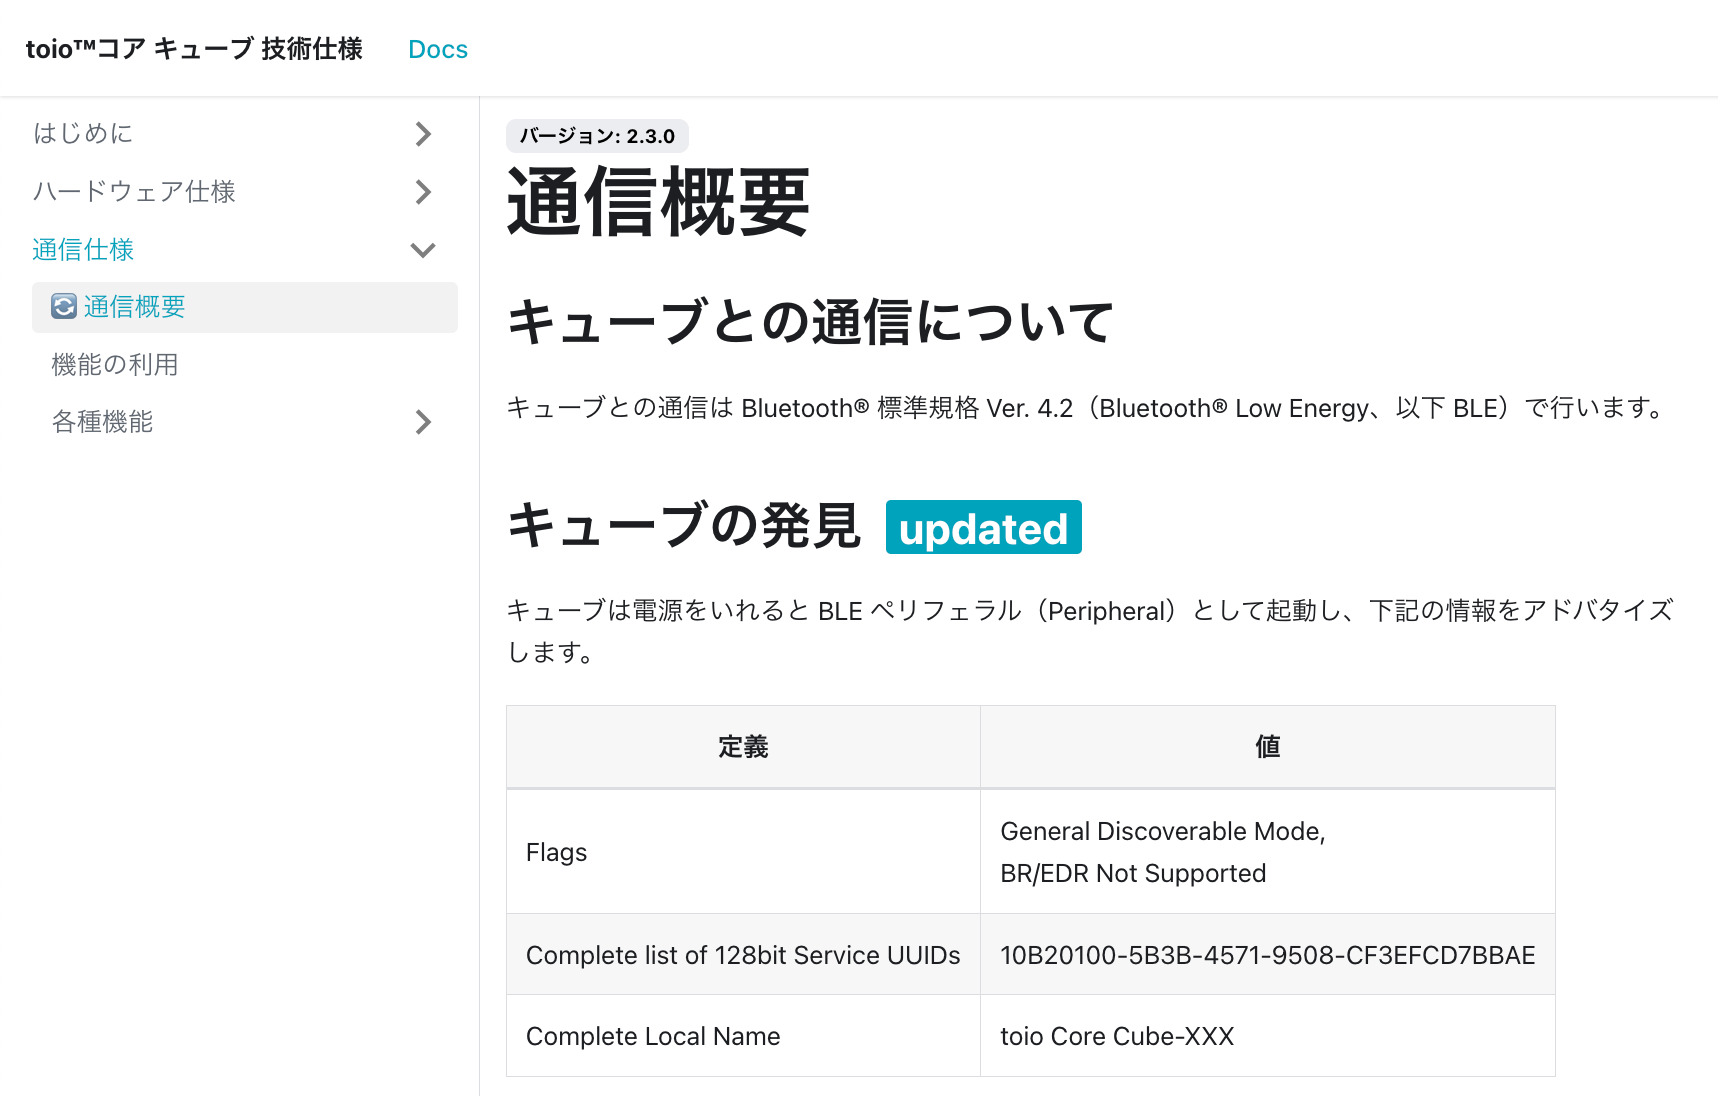Collapse the 通信仕様 section
Viewport: 1718px width, 1096px height.
click(x=422, y=250)
